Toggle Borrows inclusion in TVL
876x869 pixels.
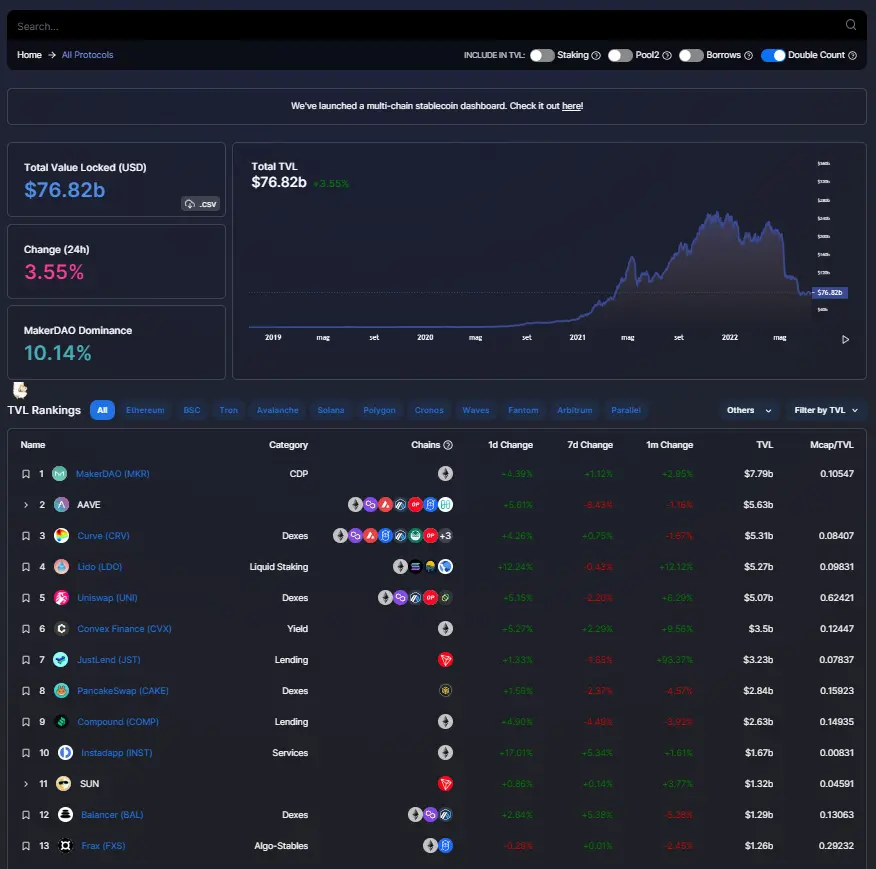691,55
